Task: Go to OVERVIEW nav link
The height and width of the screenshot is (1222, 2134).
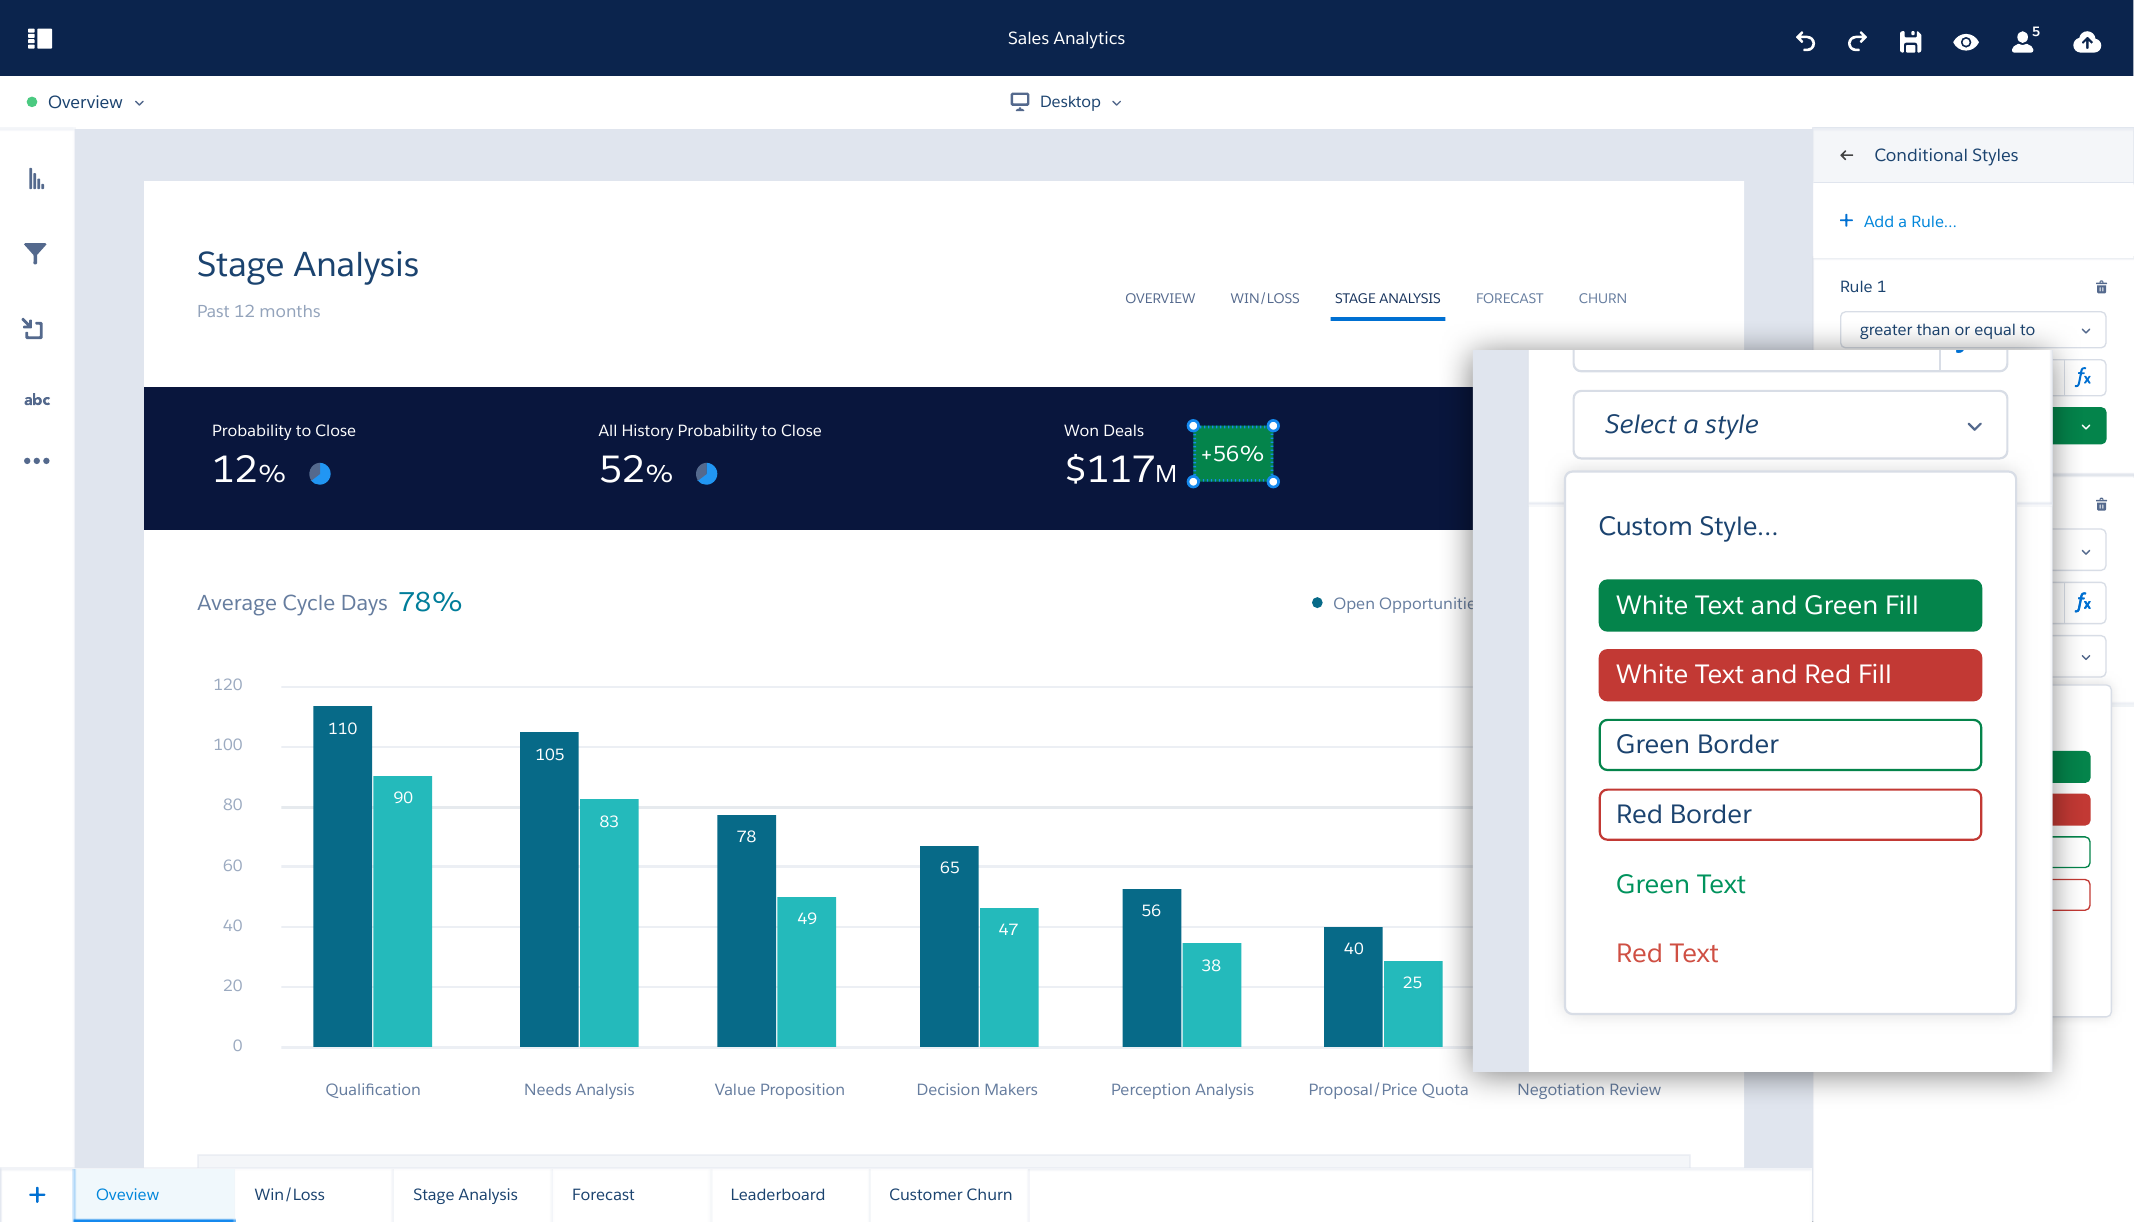Action: 1160,298
